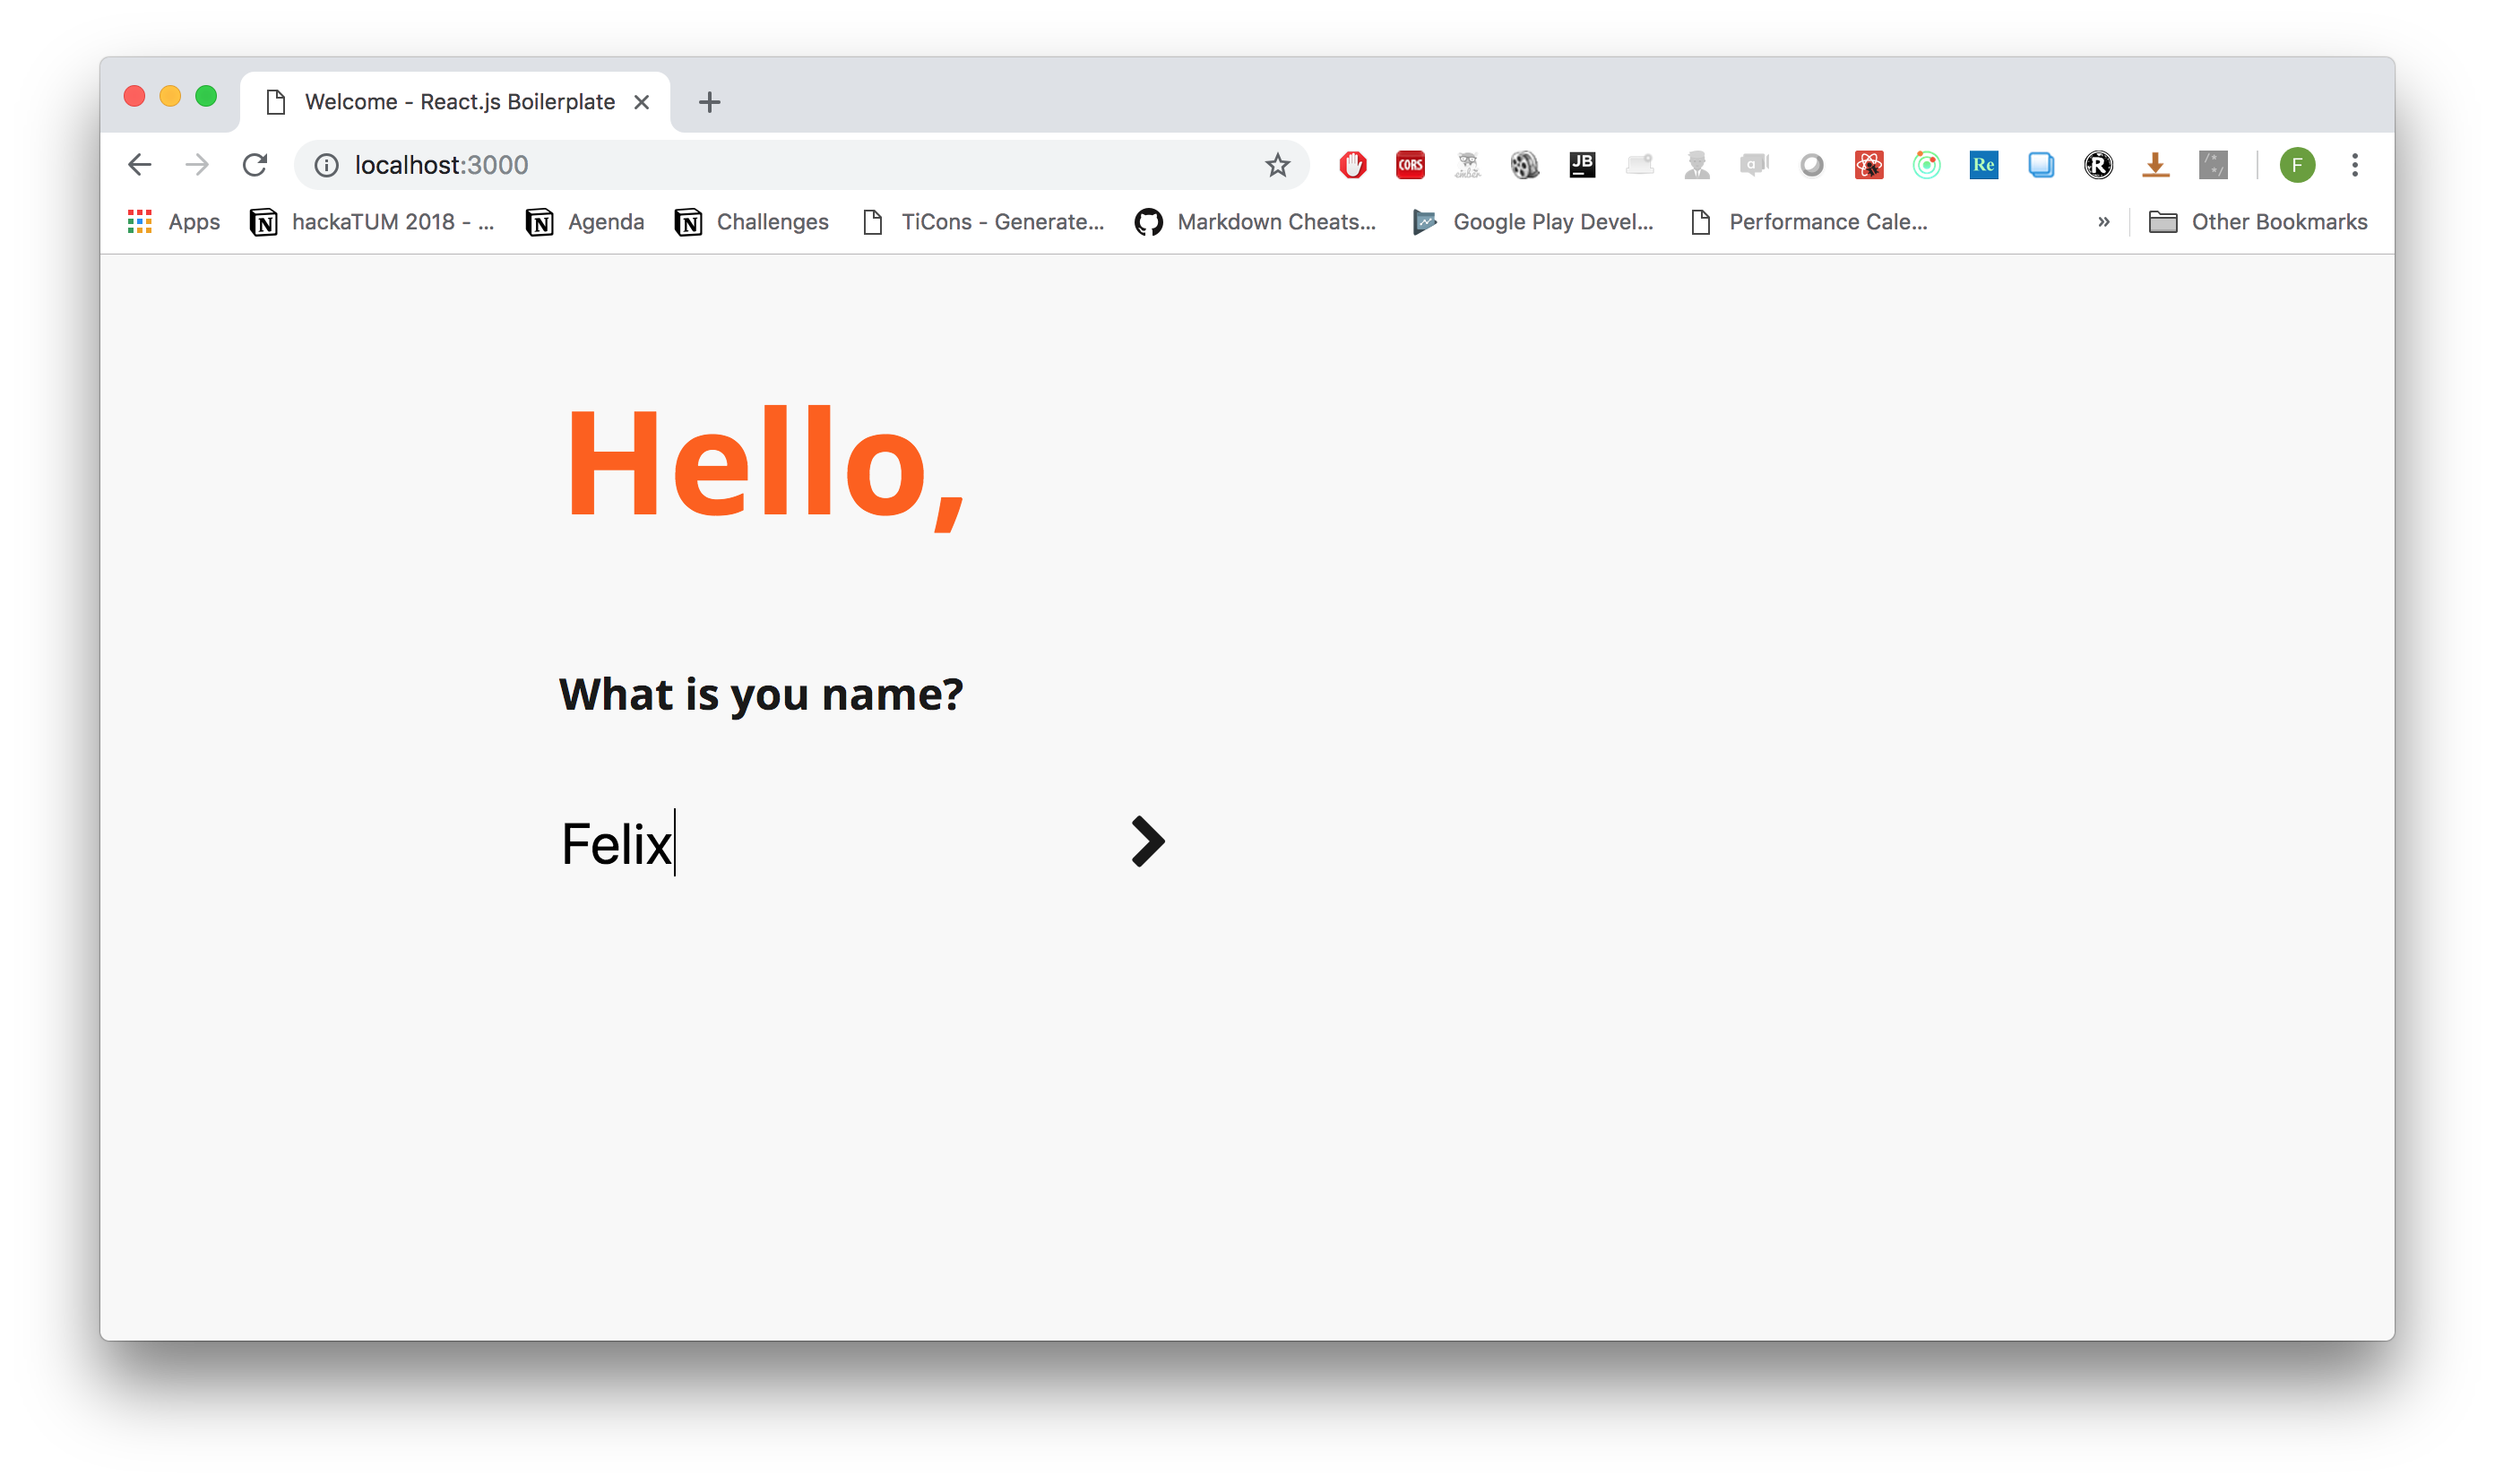Open Chrome three-dot menu
The width and height of the screenshot is (2495, 1484).
point(2354,165)
